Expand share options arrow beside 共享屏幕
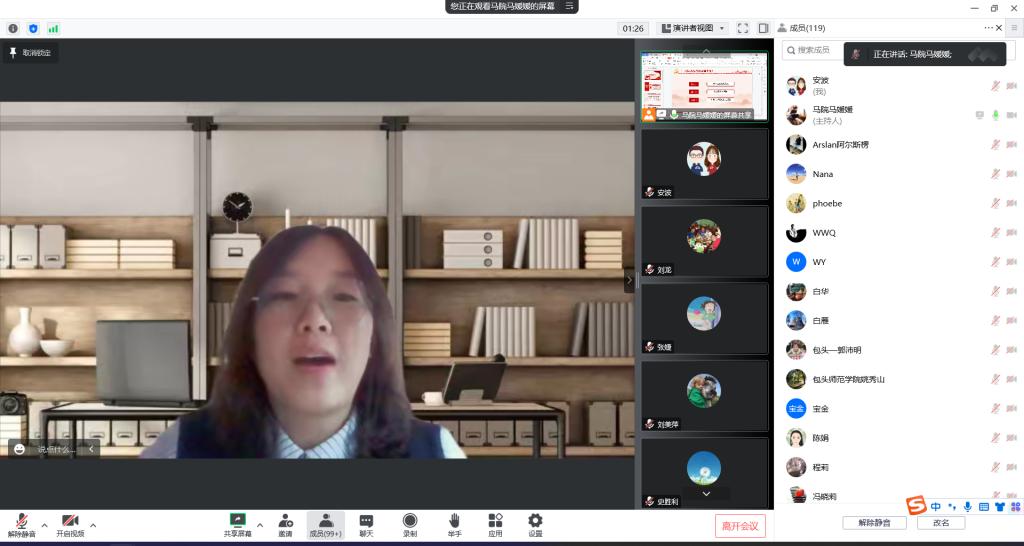1024x546 pixels. click(260, 525)
